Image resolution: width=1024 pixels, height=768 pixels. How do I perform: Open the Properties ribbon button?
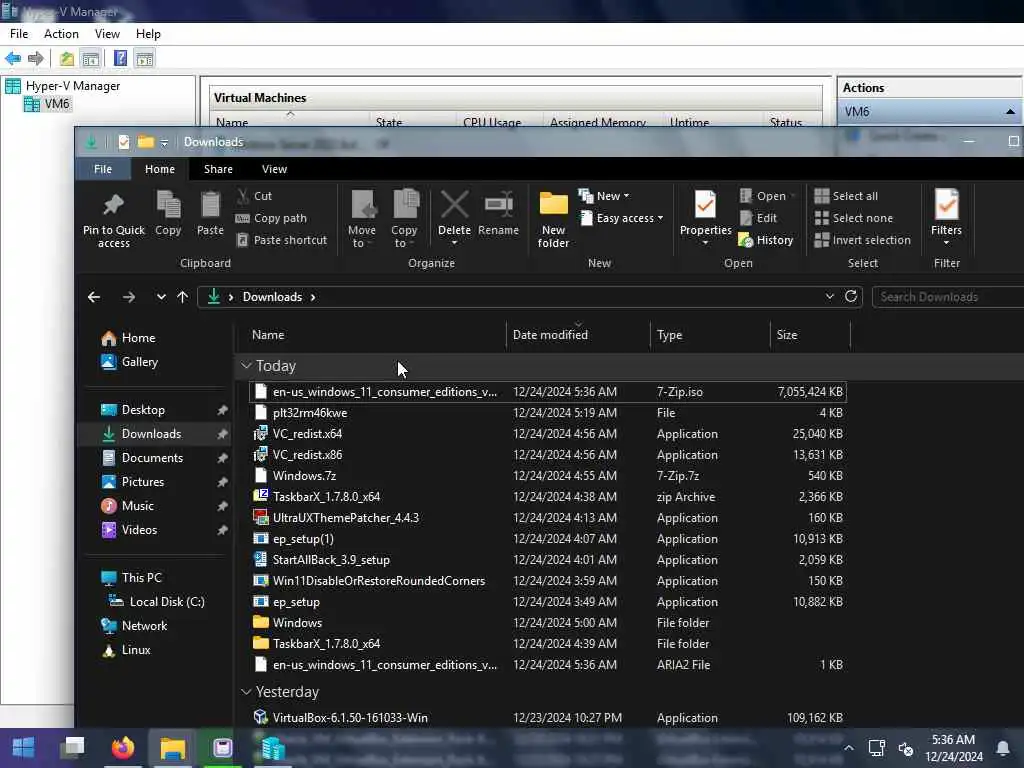pyautogui.click(x=705, y=217)
